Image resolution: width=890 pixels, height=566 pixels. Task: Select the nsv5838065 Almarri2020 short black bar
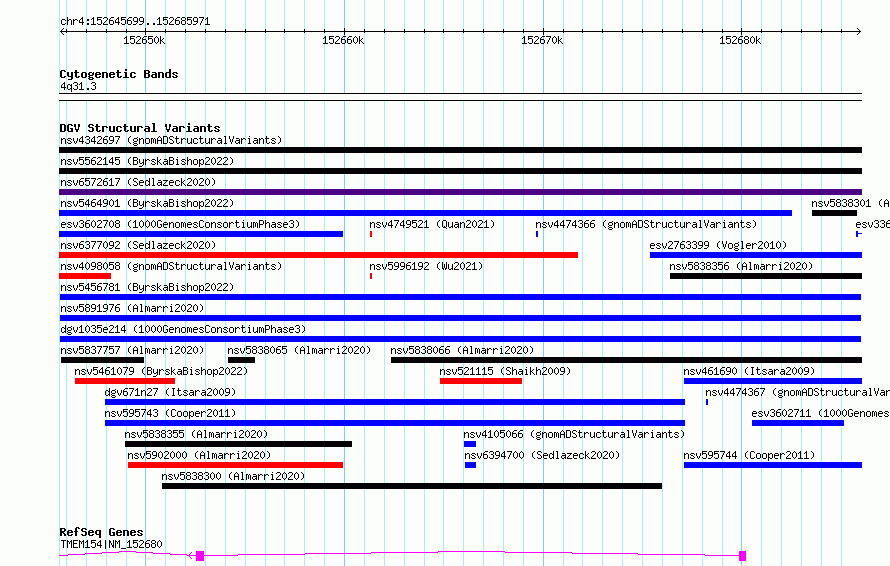click(x=241, y=360)
